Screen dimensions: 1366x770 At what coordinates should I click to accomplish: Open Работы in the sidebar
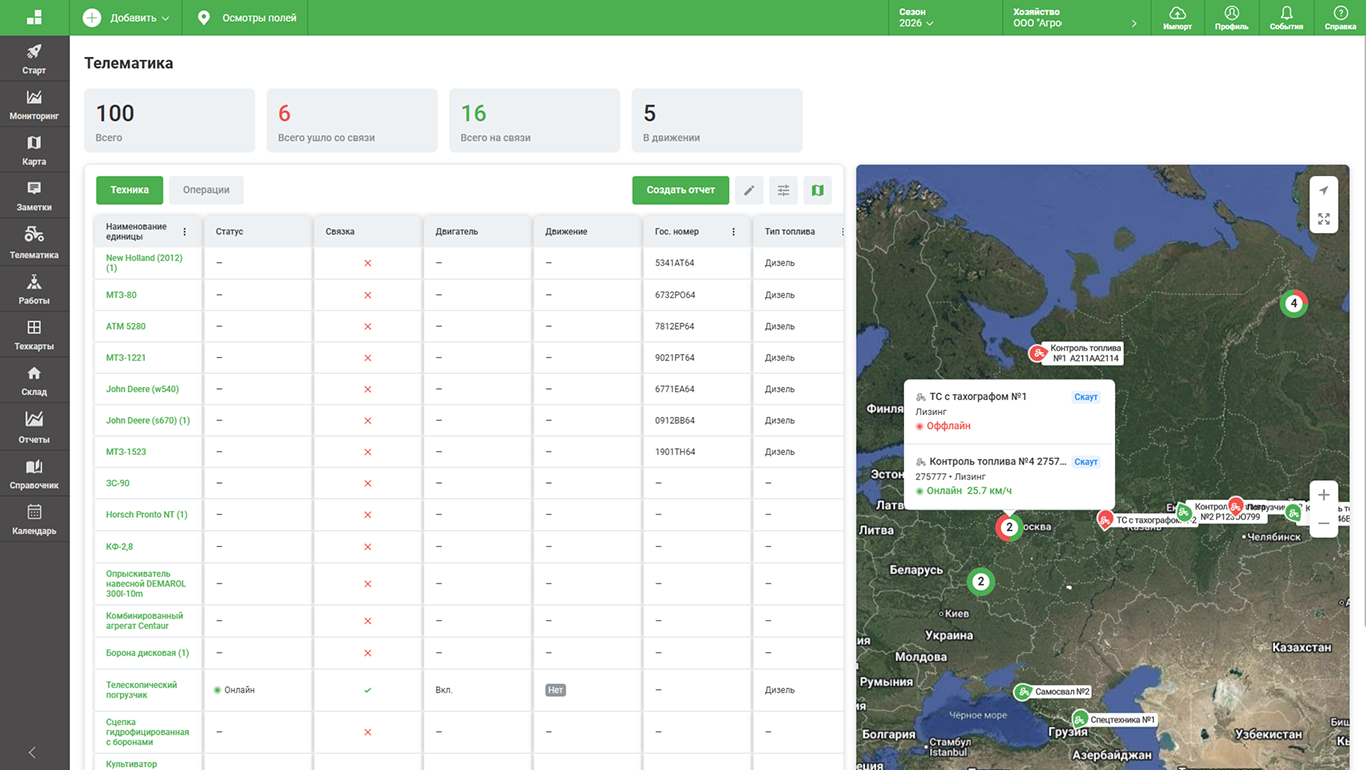pos(34,289)
